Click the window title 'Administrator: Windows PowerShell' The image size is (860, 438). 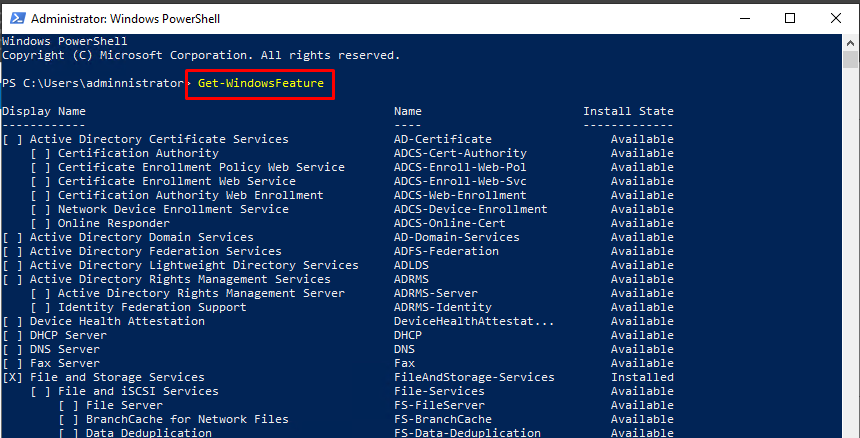(x=126, y=19)
